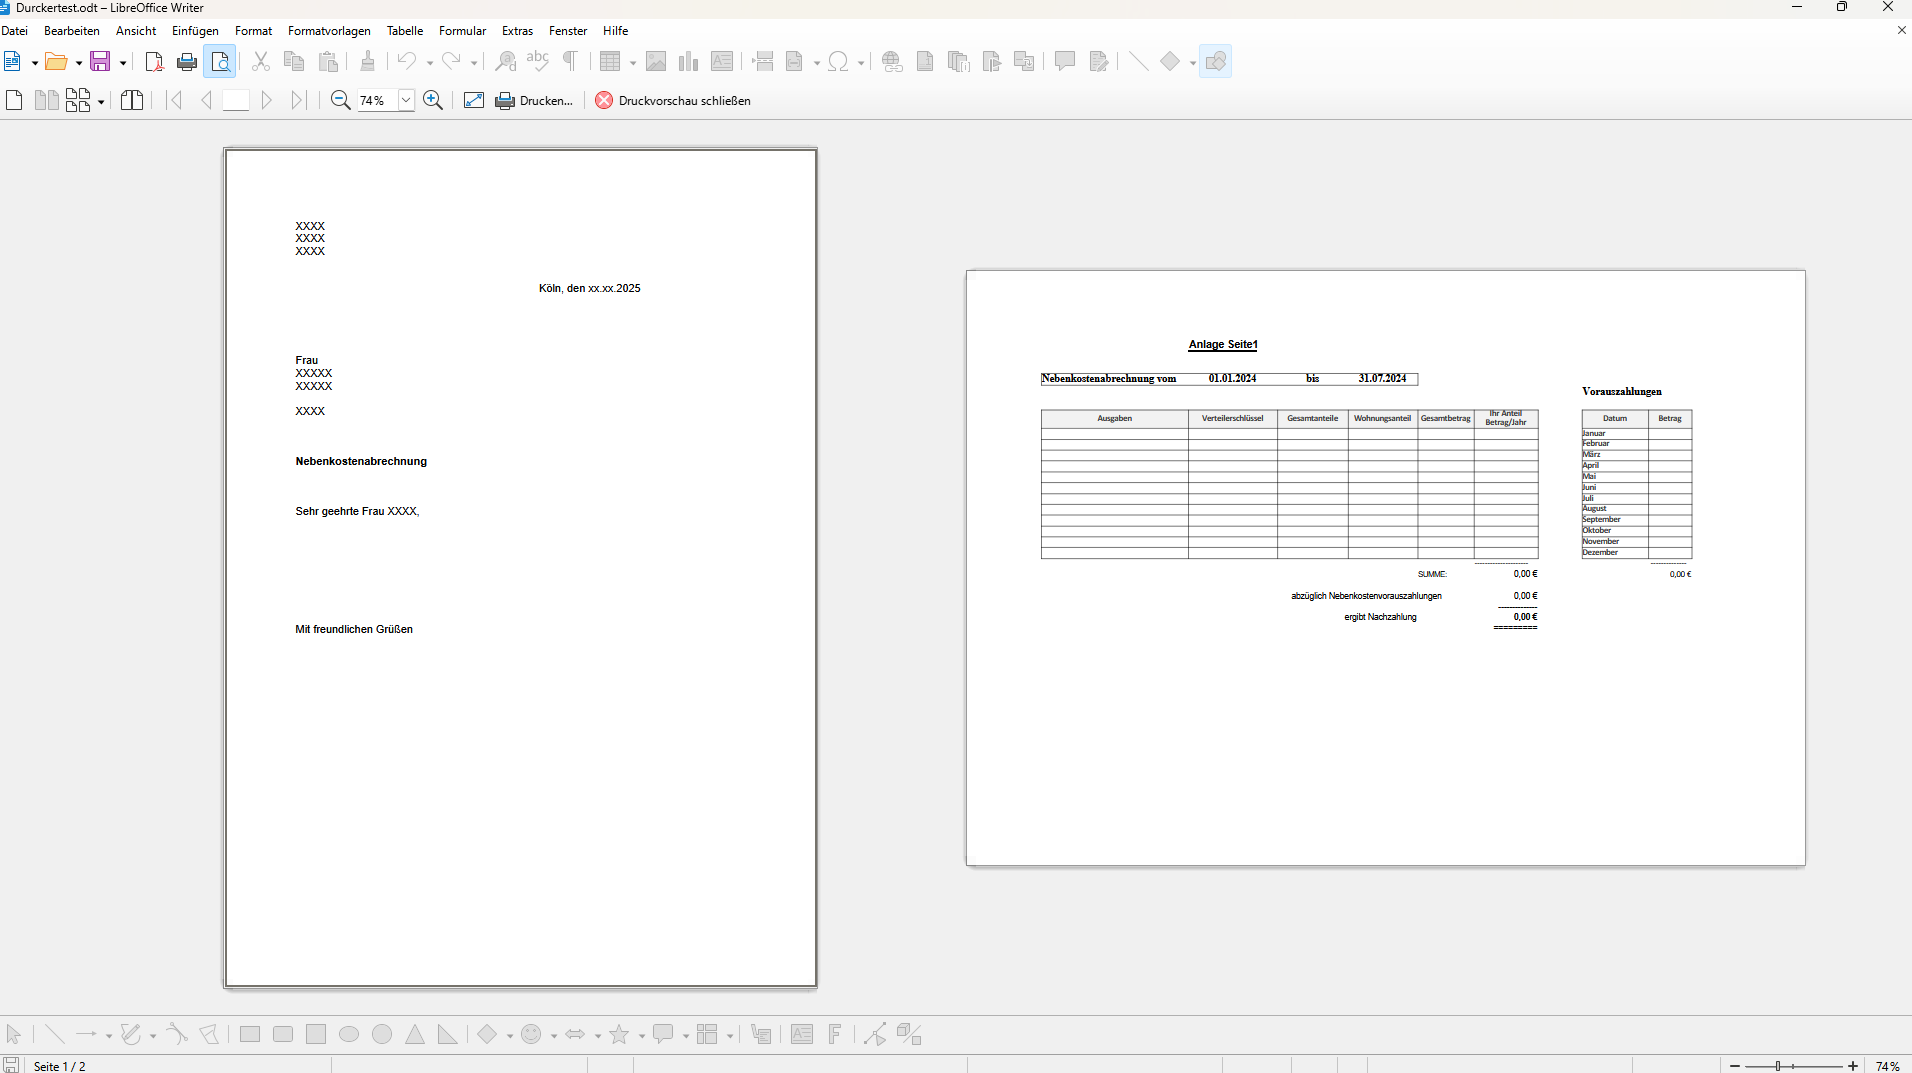Click the Next Page arrow in preview toolbar

[x=266, y=100]
